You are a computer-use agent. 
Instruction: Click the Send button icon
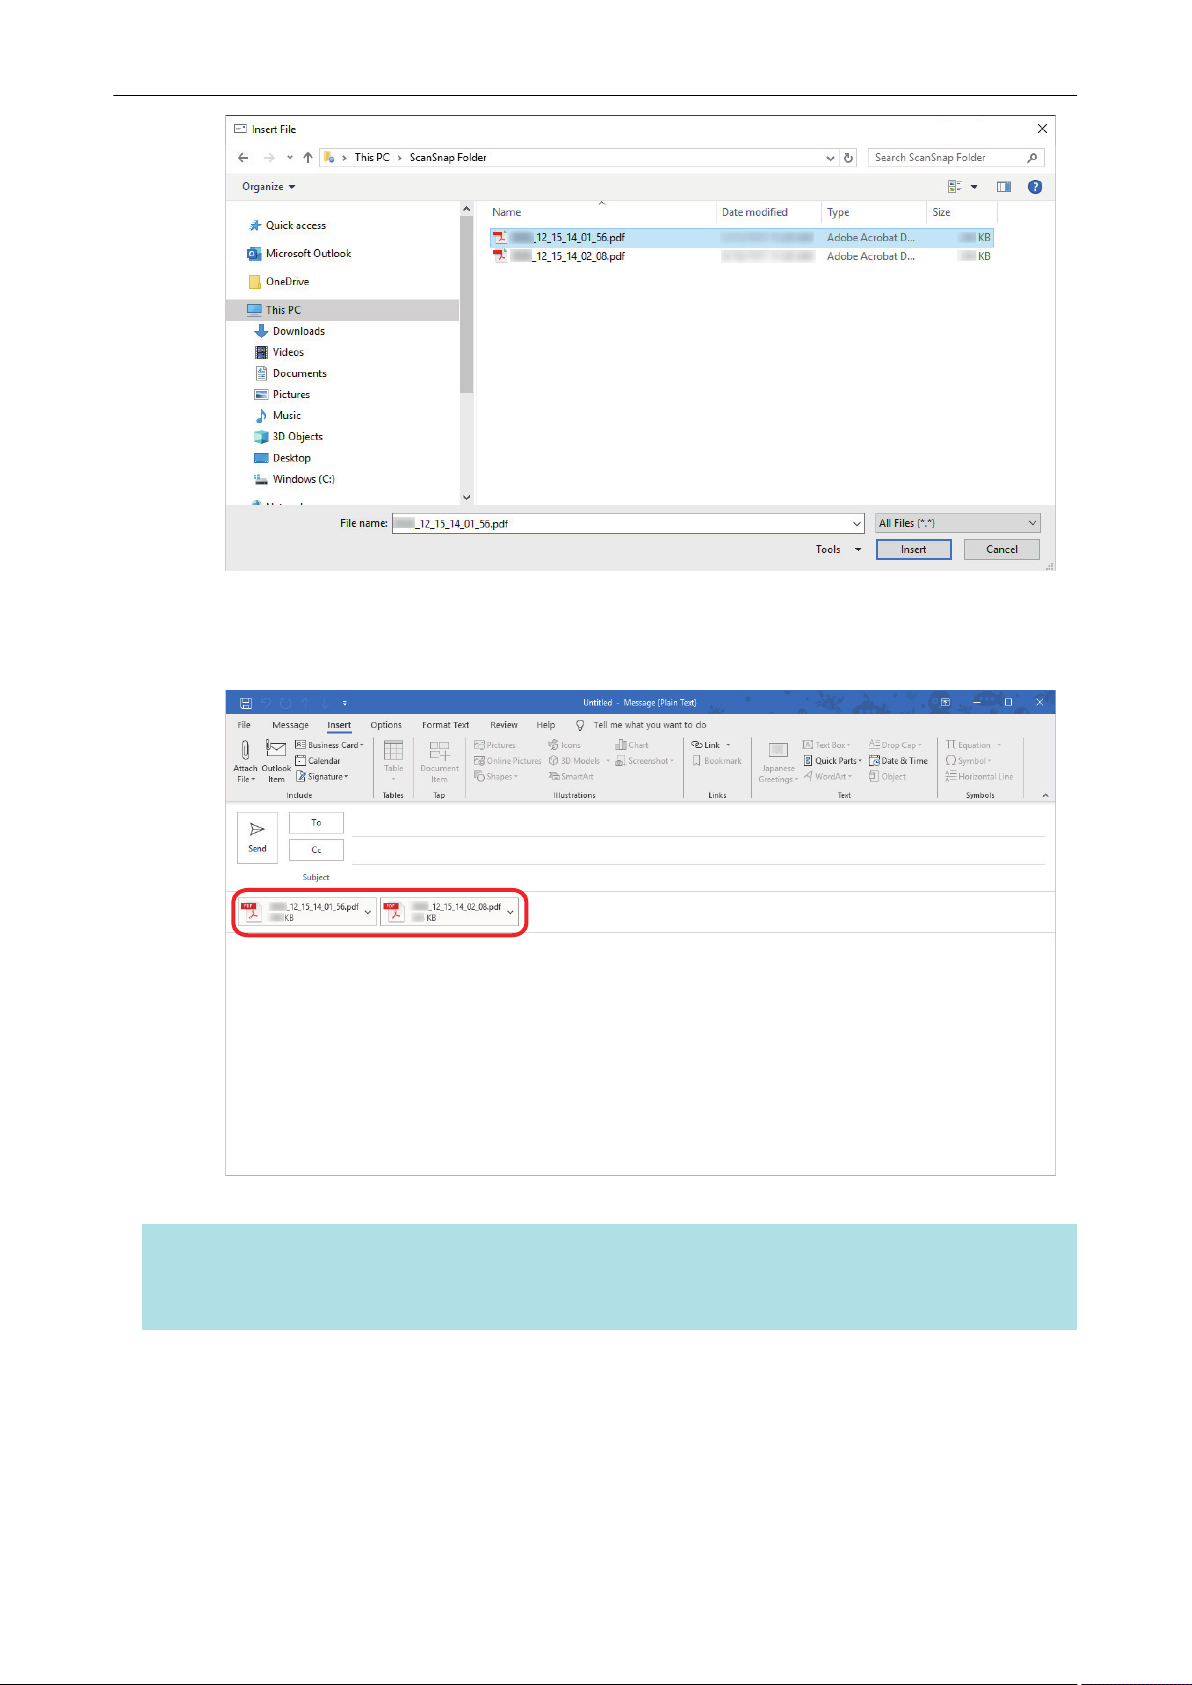click(257, 838)
